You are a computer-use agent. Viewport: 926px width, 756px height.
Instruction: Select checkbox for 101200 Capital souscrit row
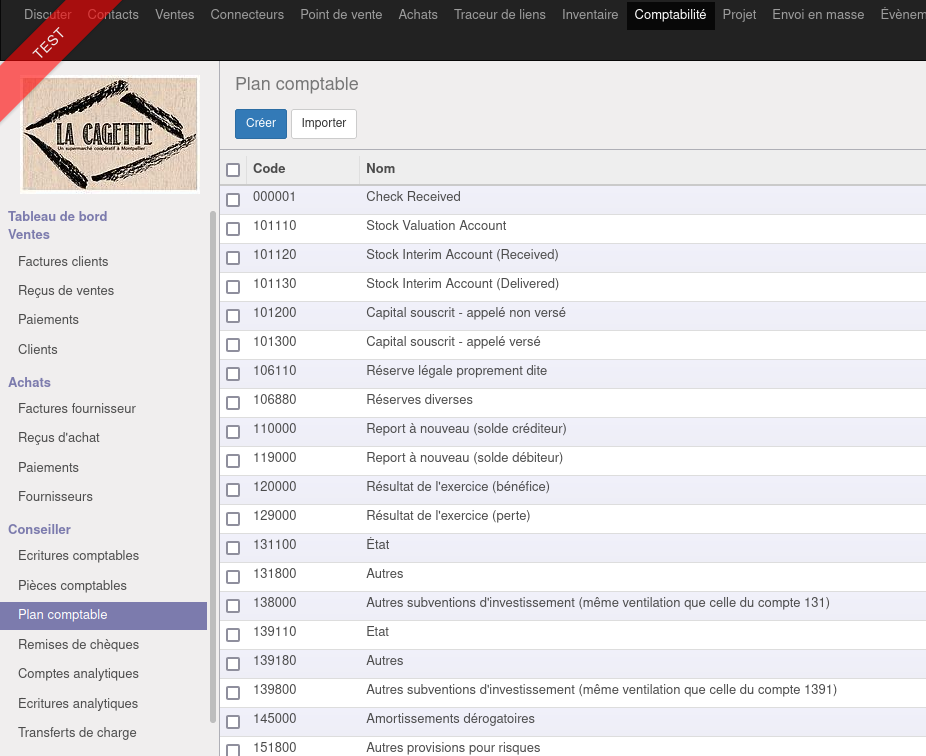(233, 315)
